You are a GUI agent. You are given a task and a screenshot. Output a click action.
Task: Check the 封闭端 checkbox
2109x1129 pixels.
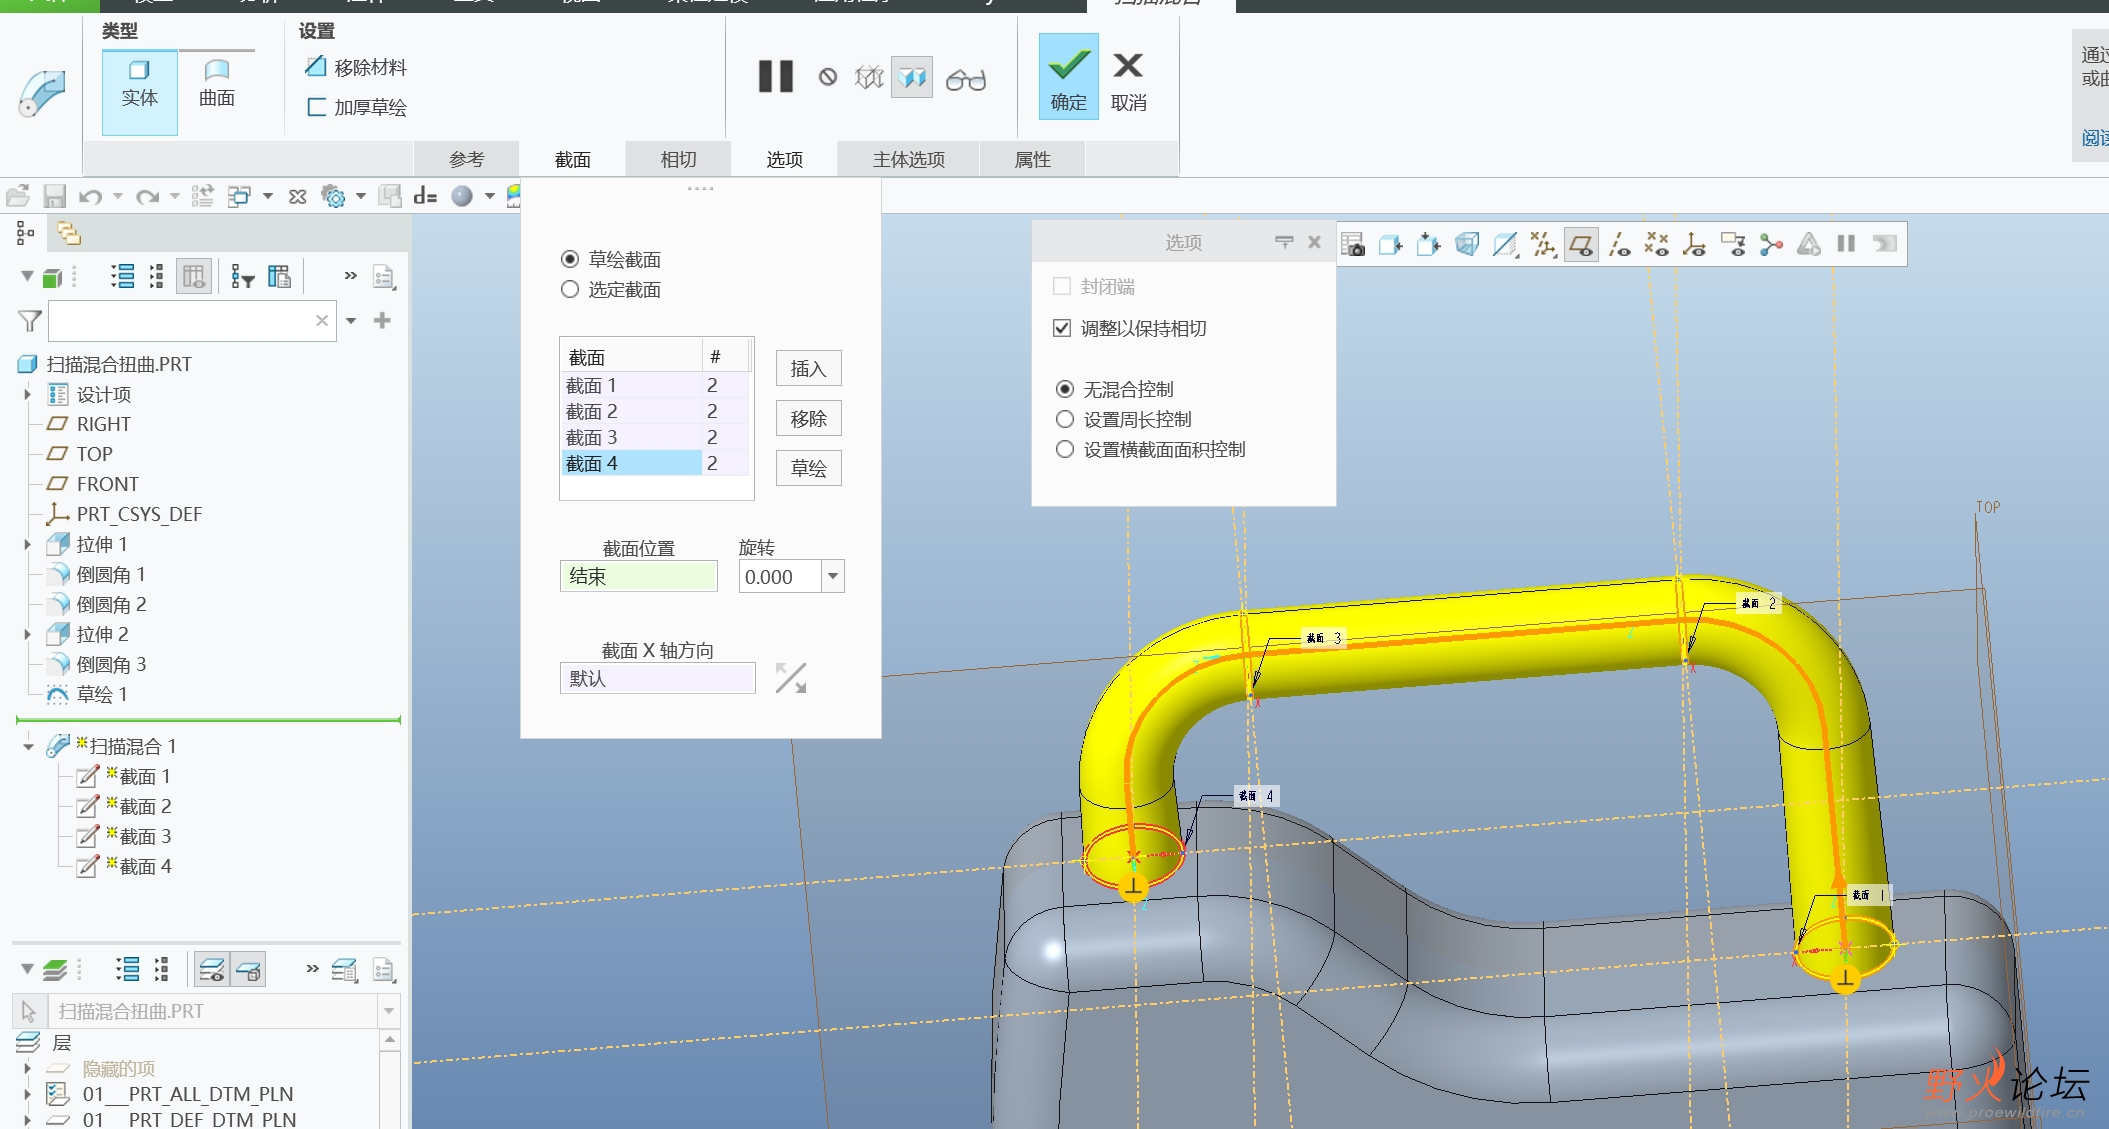1062,287
